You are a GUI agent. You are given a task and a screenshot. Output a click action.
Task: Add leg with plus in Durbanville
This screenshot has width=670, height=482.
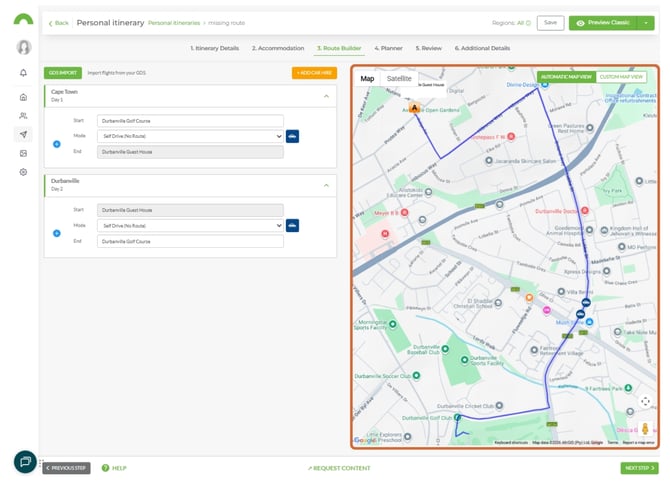pyautogui.click(x=56, y=233)
